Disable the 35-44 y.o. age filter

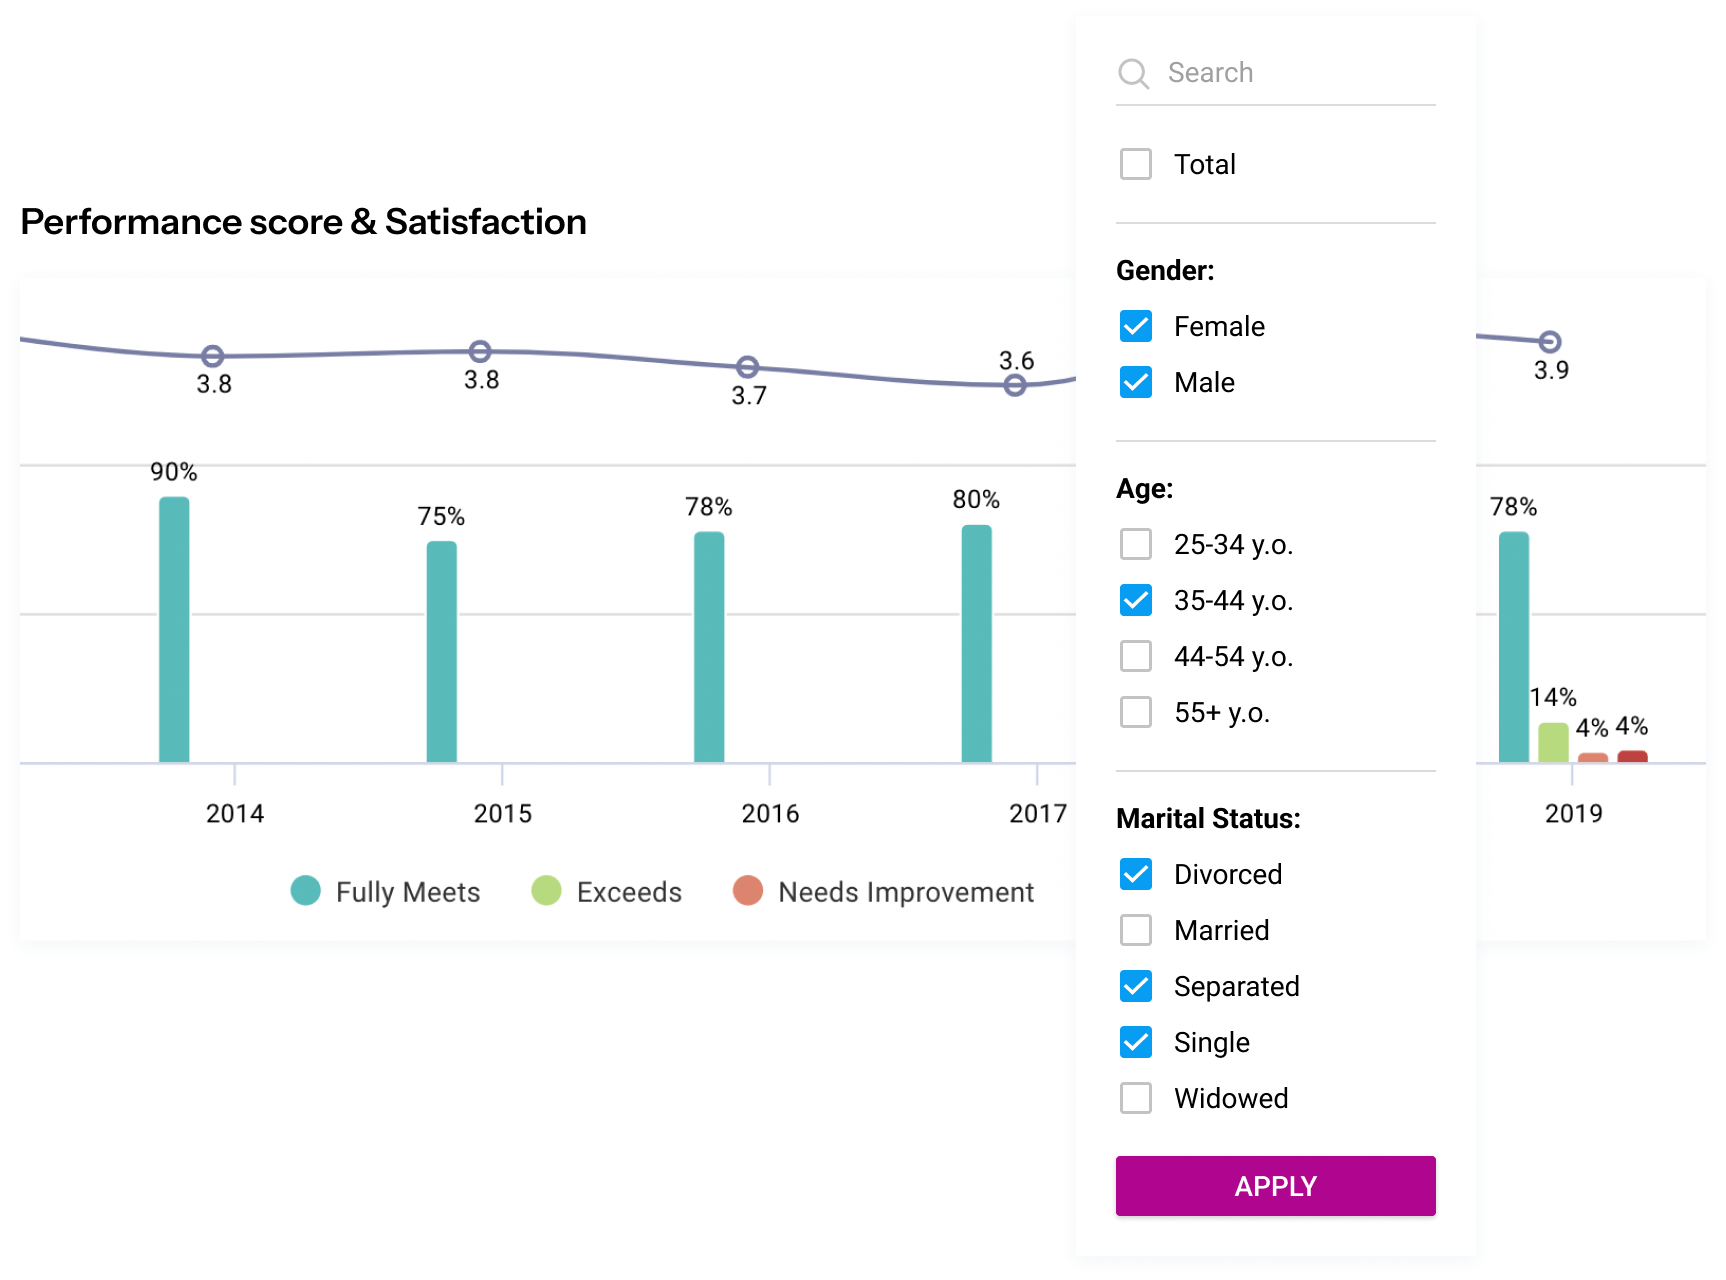tap(1136, 600)
